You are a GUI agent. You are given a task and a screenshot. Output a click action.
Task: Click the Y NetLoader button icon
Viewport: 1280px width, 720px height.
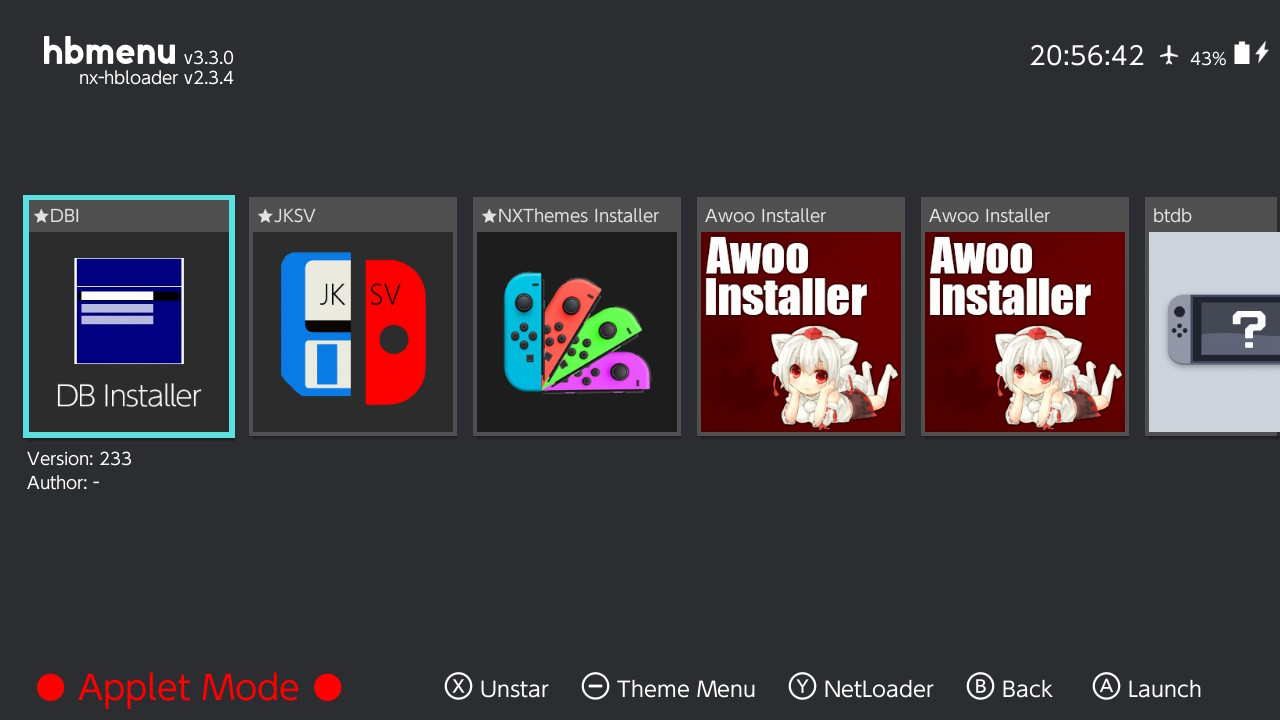coord(802,686)
